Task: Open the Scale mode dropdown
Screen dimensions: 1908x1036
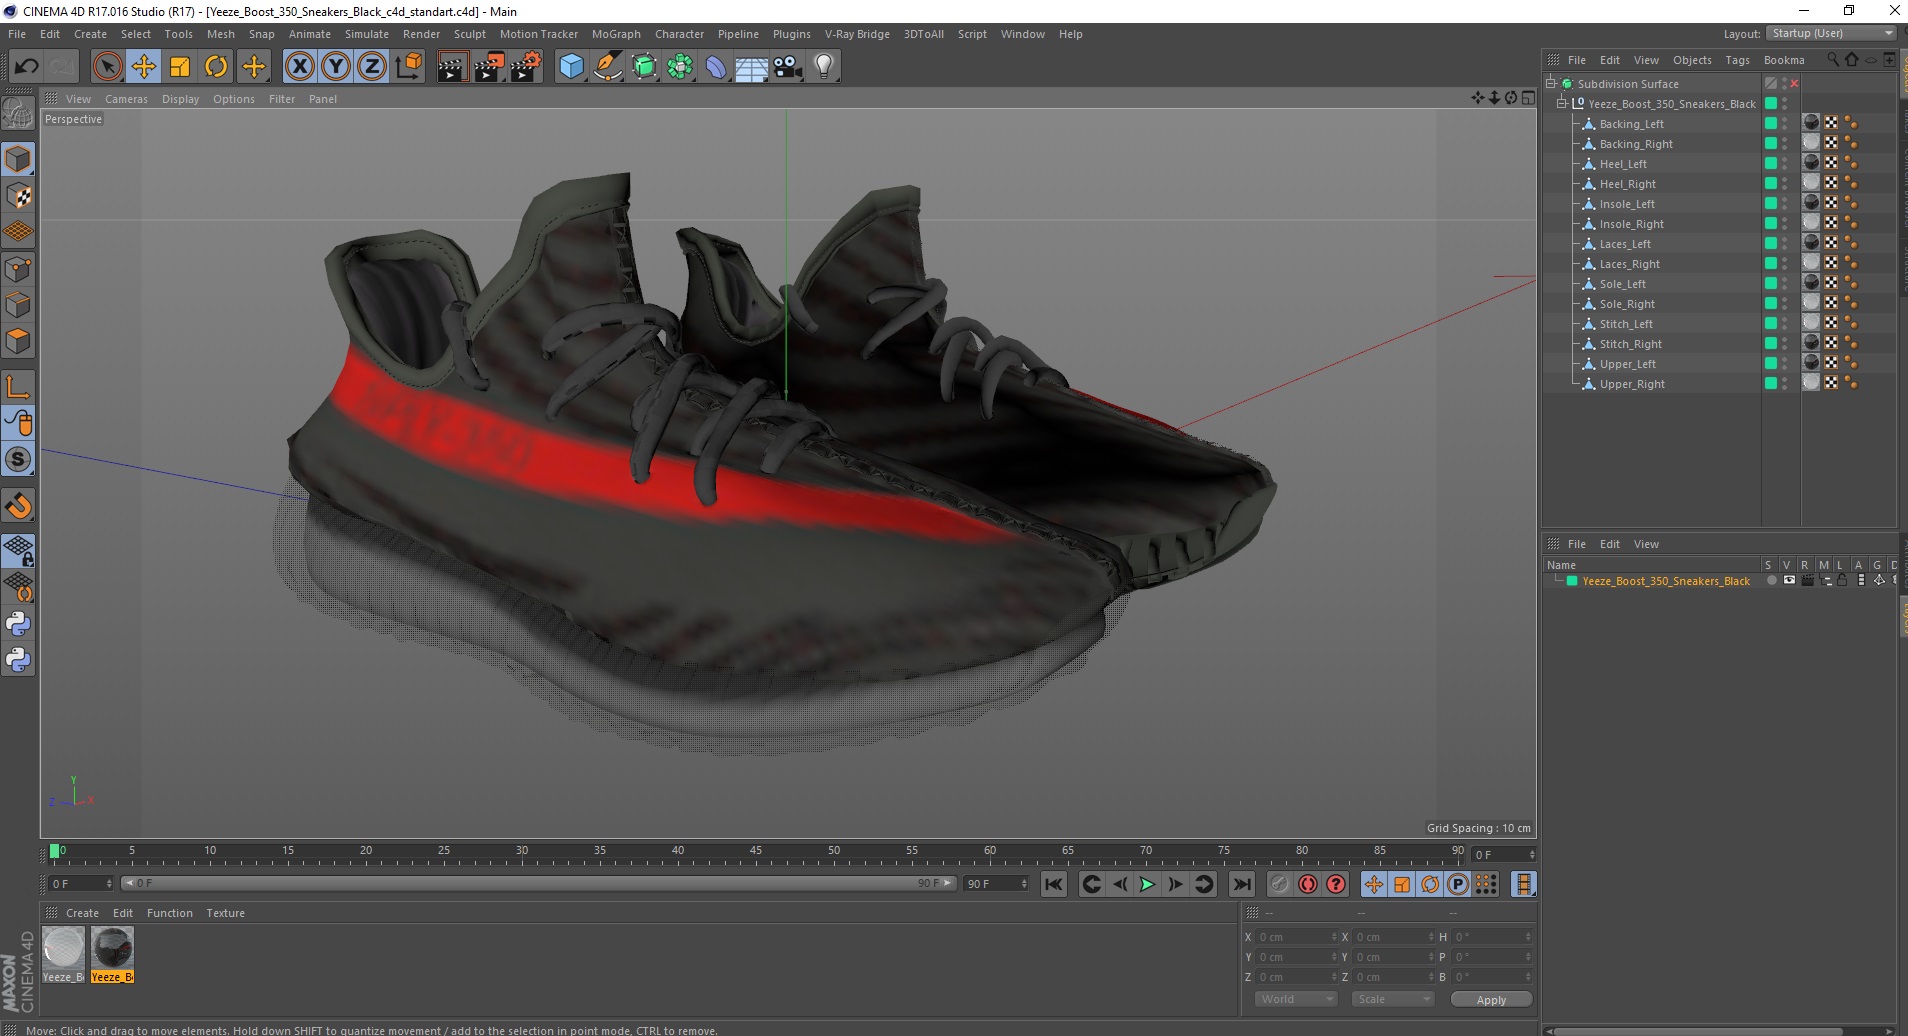Action: coord(1392,999)
